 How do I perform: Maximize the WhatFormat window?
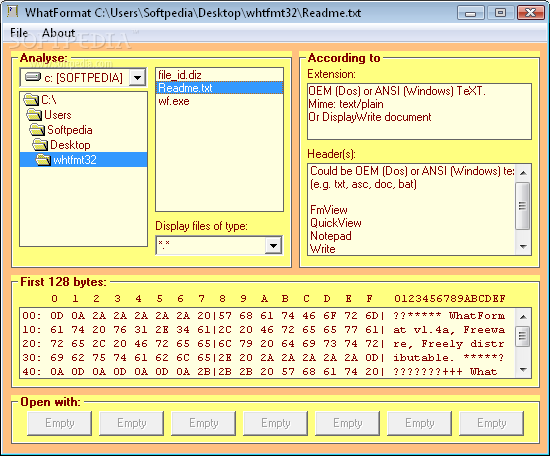pos(500,13)
